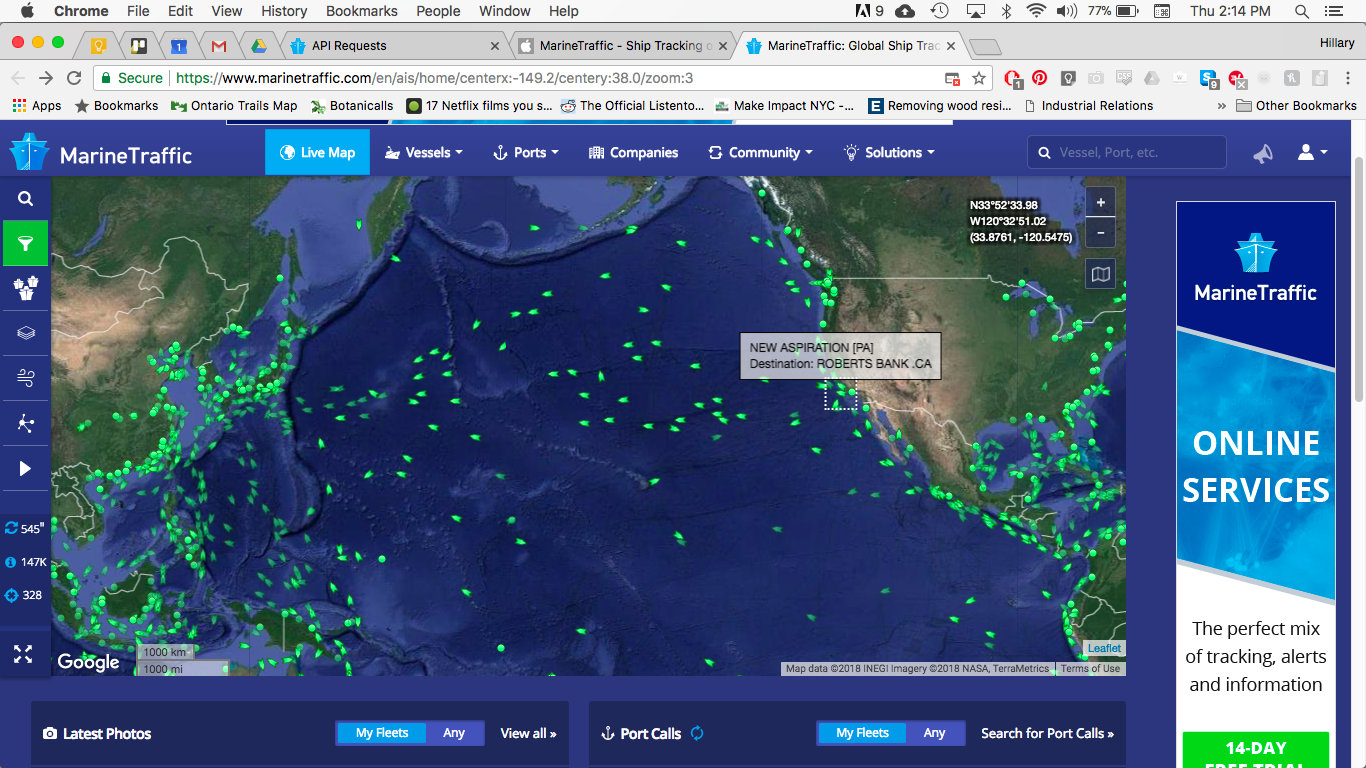Image resolution: width=1366 pixels, height=768 pixels.
Task: Open the View all photos link
Action: pyautogui.click(x=528, y=733)
